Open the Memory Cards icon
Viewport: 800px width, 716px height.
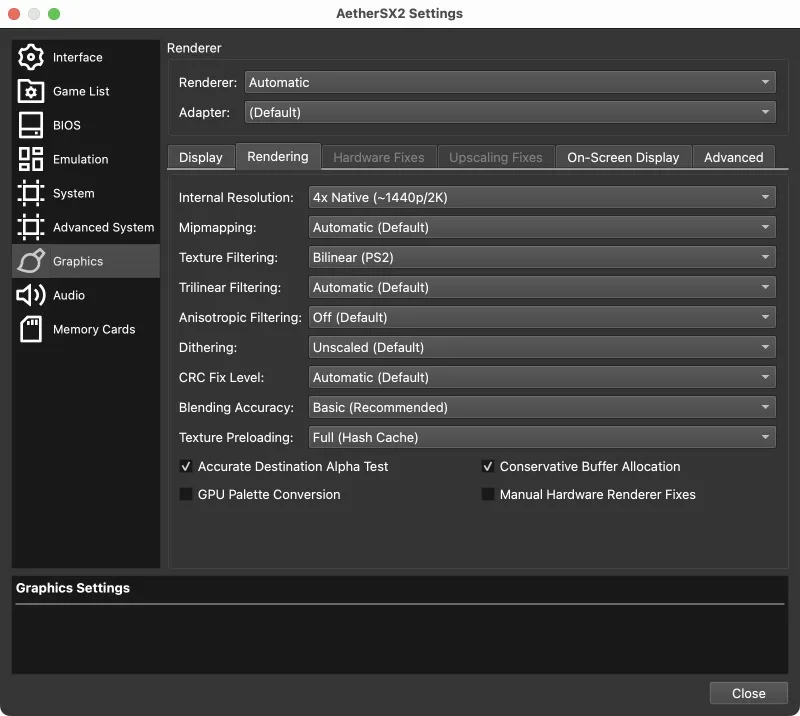(x=31, y=329)
